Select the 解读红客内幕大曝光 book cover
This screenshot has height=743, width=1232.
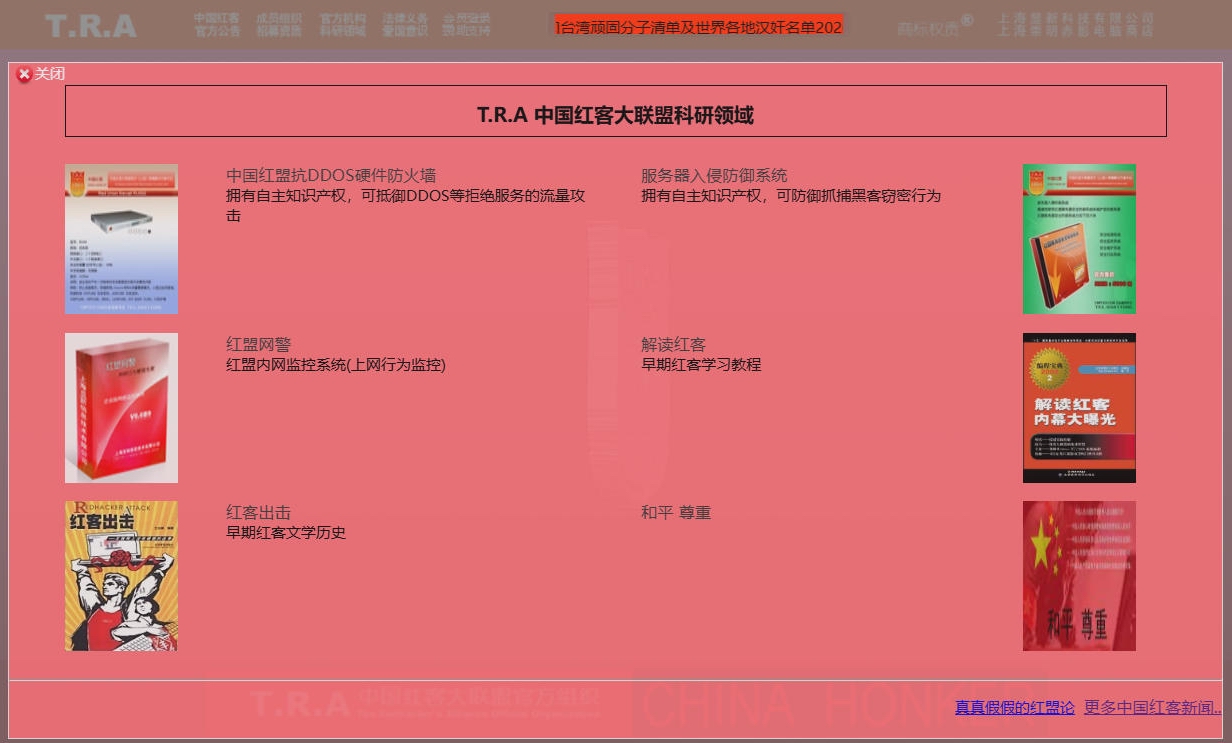coord(1079,408)
